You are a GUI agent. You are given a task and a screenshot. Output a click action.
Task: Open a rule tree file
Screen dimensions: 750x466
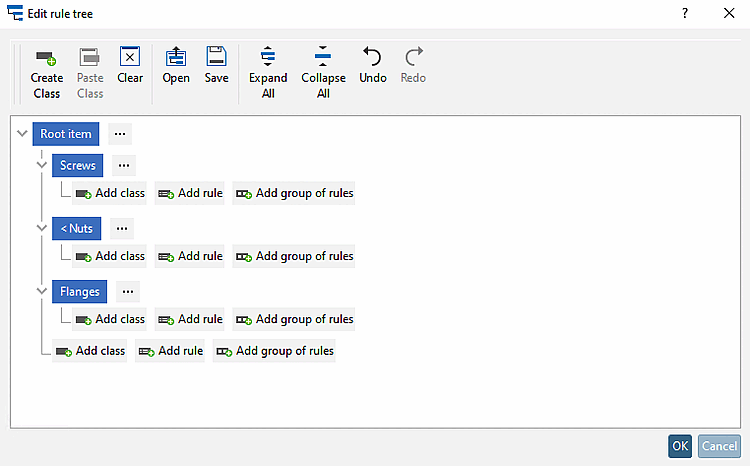(x=176, y=65)
